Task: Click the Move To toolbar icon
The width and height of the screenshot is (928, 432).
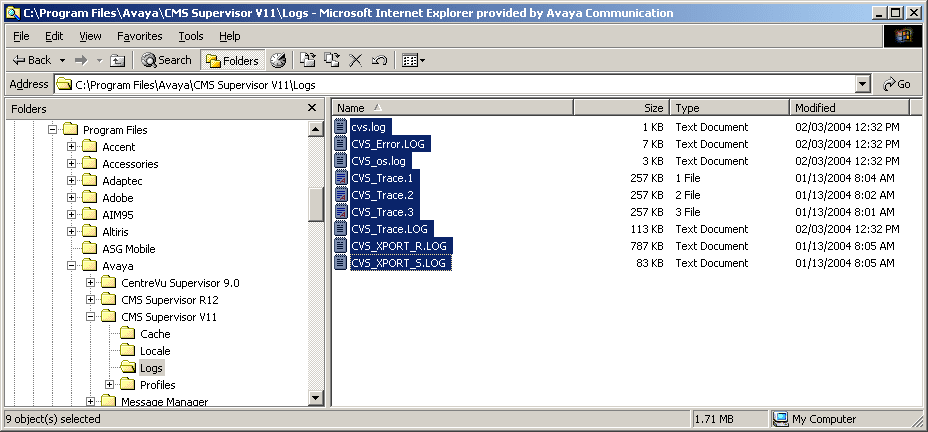Action: pos(308,60)
